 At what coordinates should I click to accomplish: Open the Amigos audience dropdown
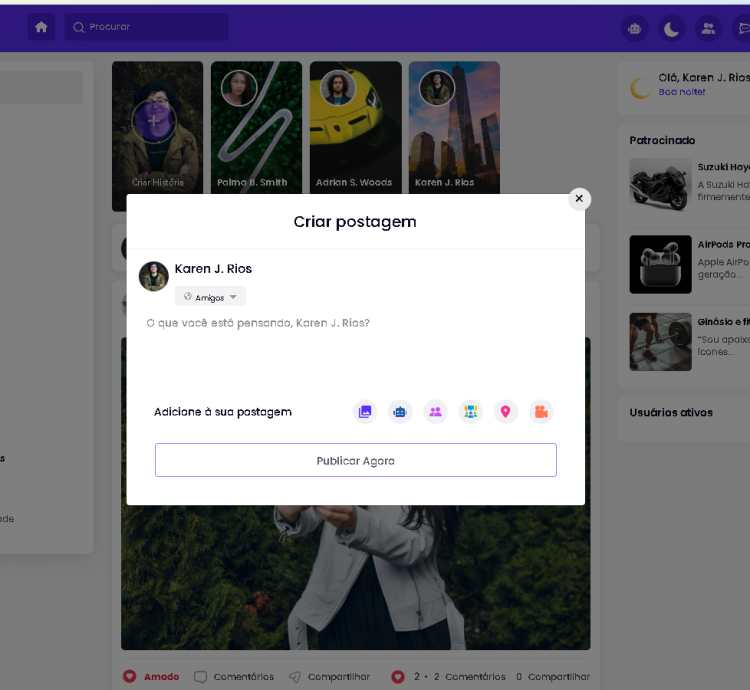tap(210, 297)
